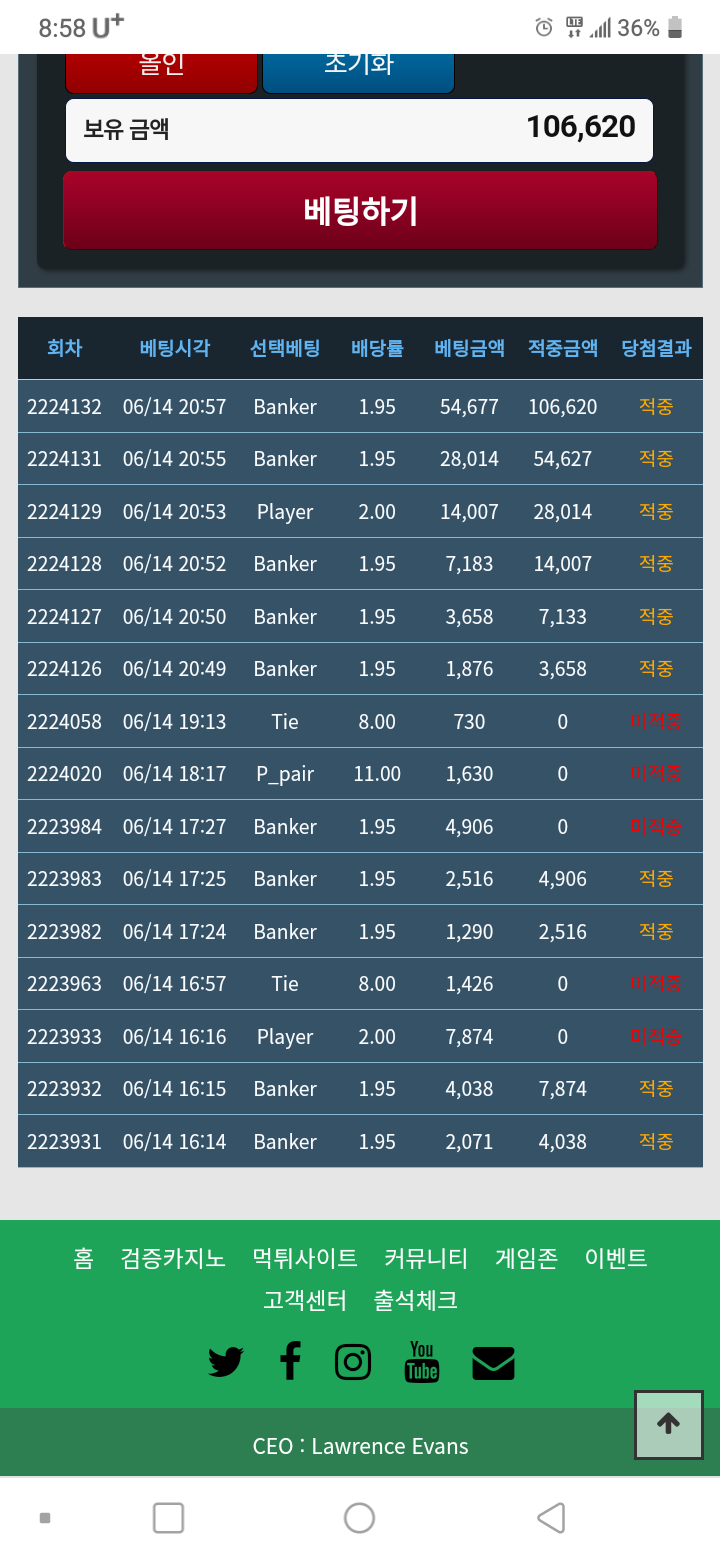
Task: Open the 출석체크 footer link
Action: pos(416,1300)
